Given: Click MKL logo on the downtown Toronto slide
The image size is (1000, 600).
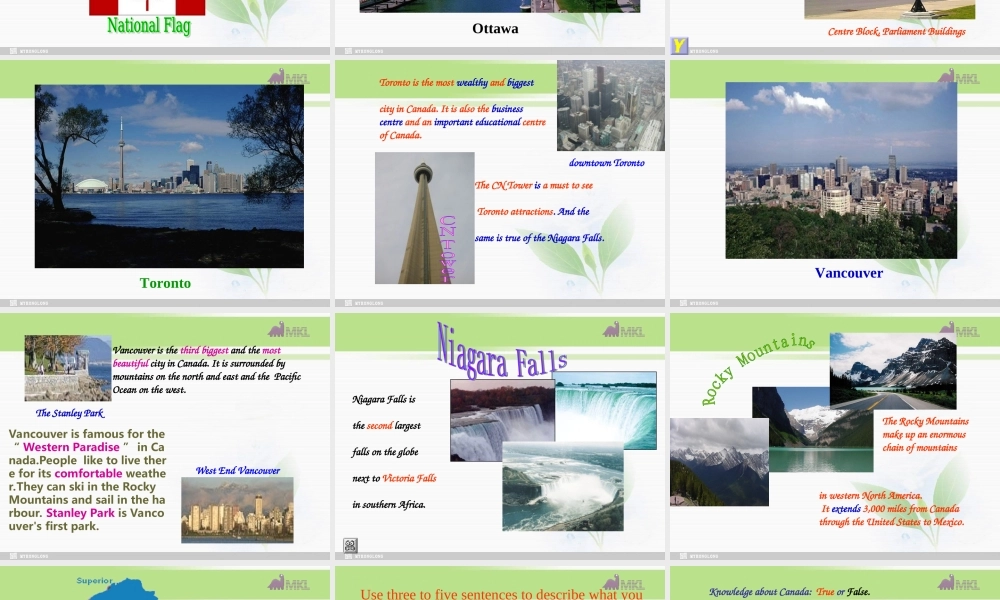Looking at the screenshot, I should (624, 77).
